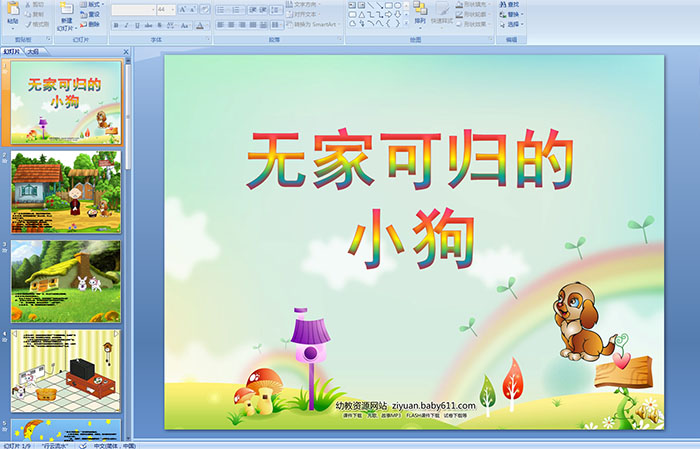700x449 pixels.
Task: Toggle underline formatting
Action: 135,25
